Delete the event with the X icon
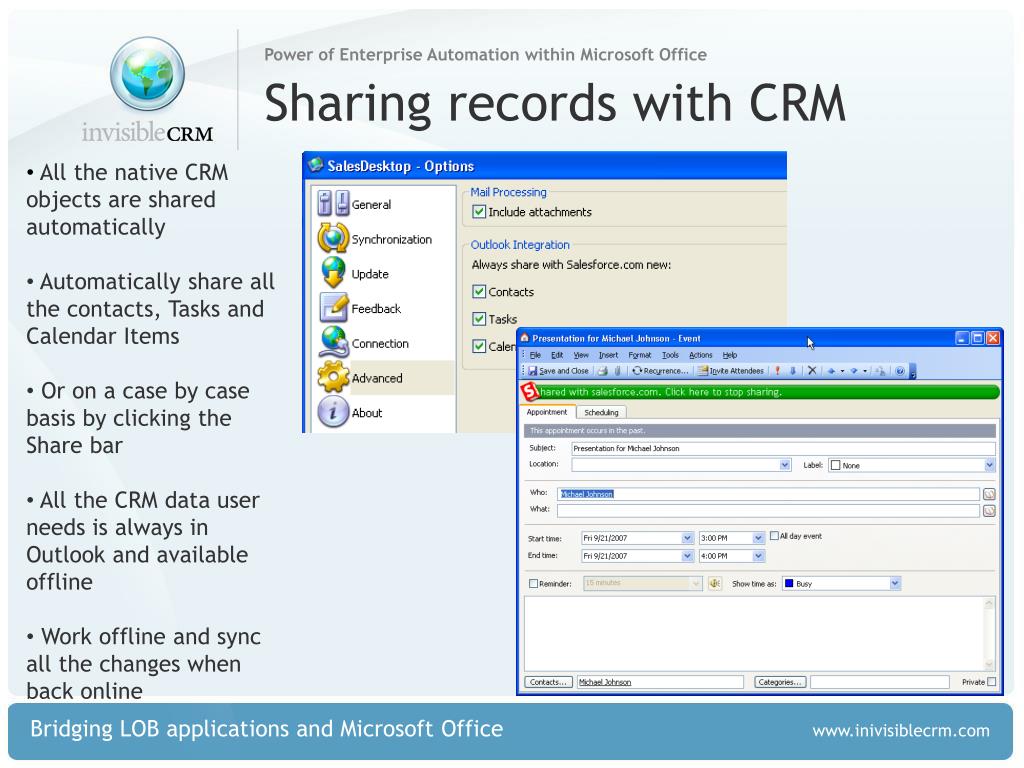The height and width of the screenshot is (768, 1024). [x=812, y=371]
